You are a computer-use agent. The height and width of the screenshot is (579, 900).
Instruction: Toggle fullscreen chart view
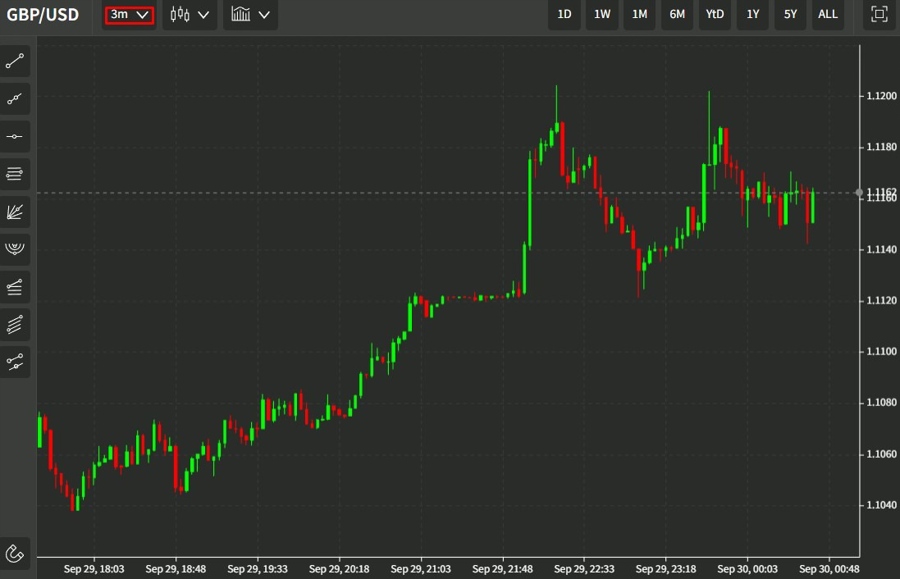tap(879, 14)
